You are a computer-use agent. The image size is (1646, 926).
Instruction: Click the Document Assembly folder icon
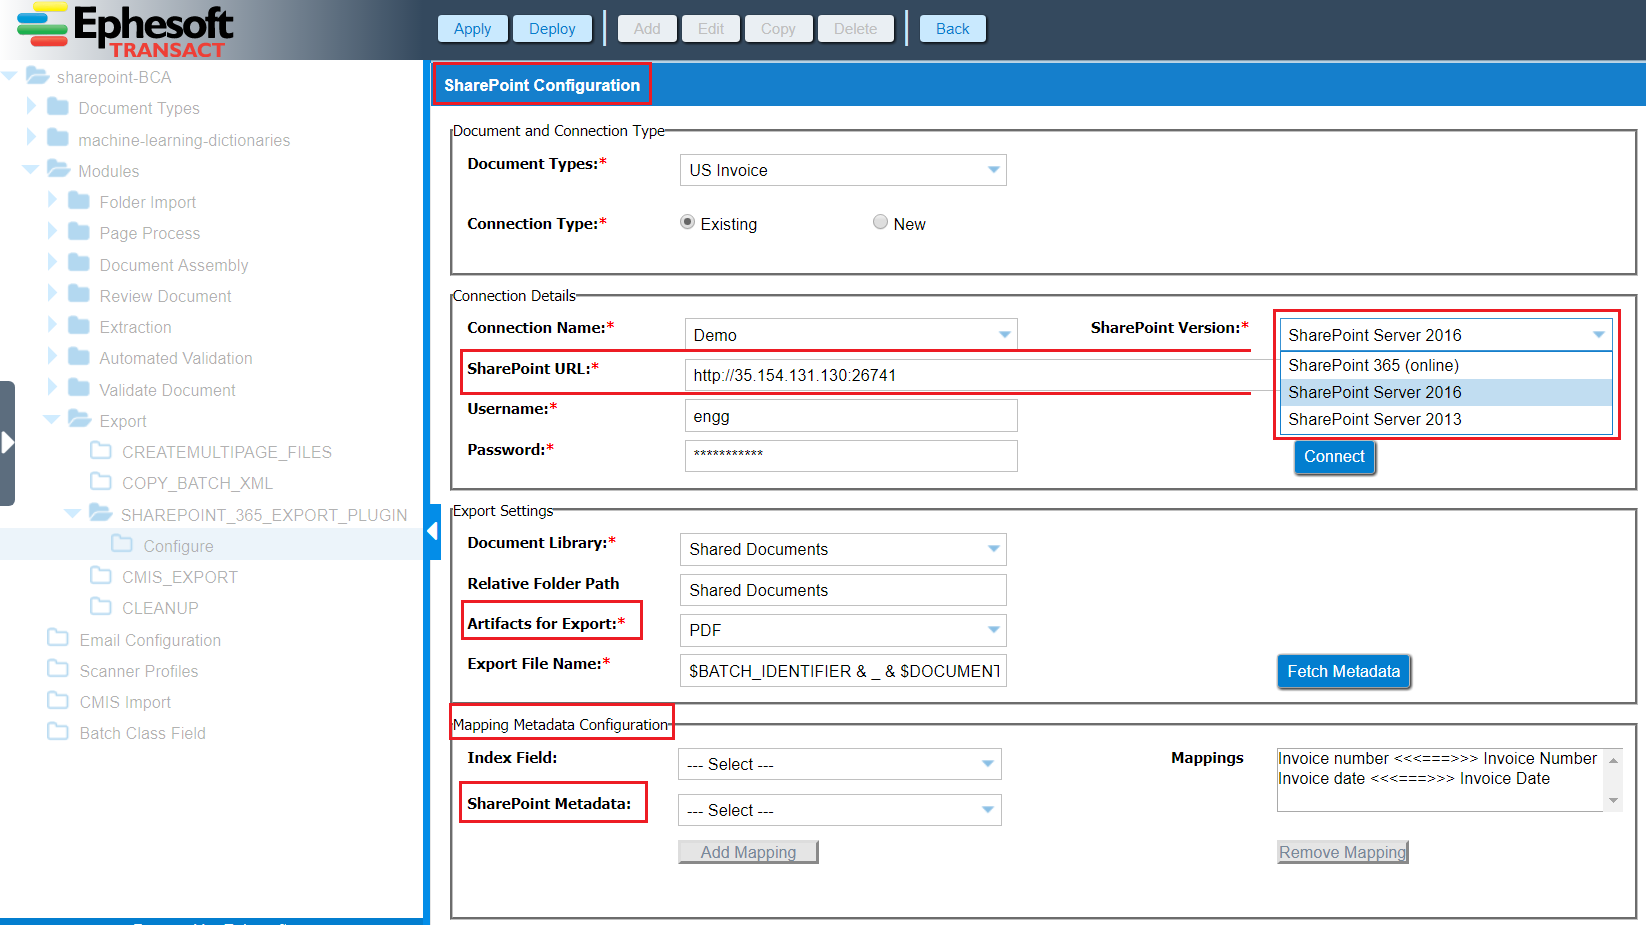click(x=79, y=264)
